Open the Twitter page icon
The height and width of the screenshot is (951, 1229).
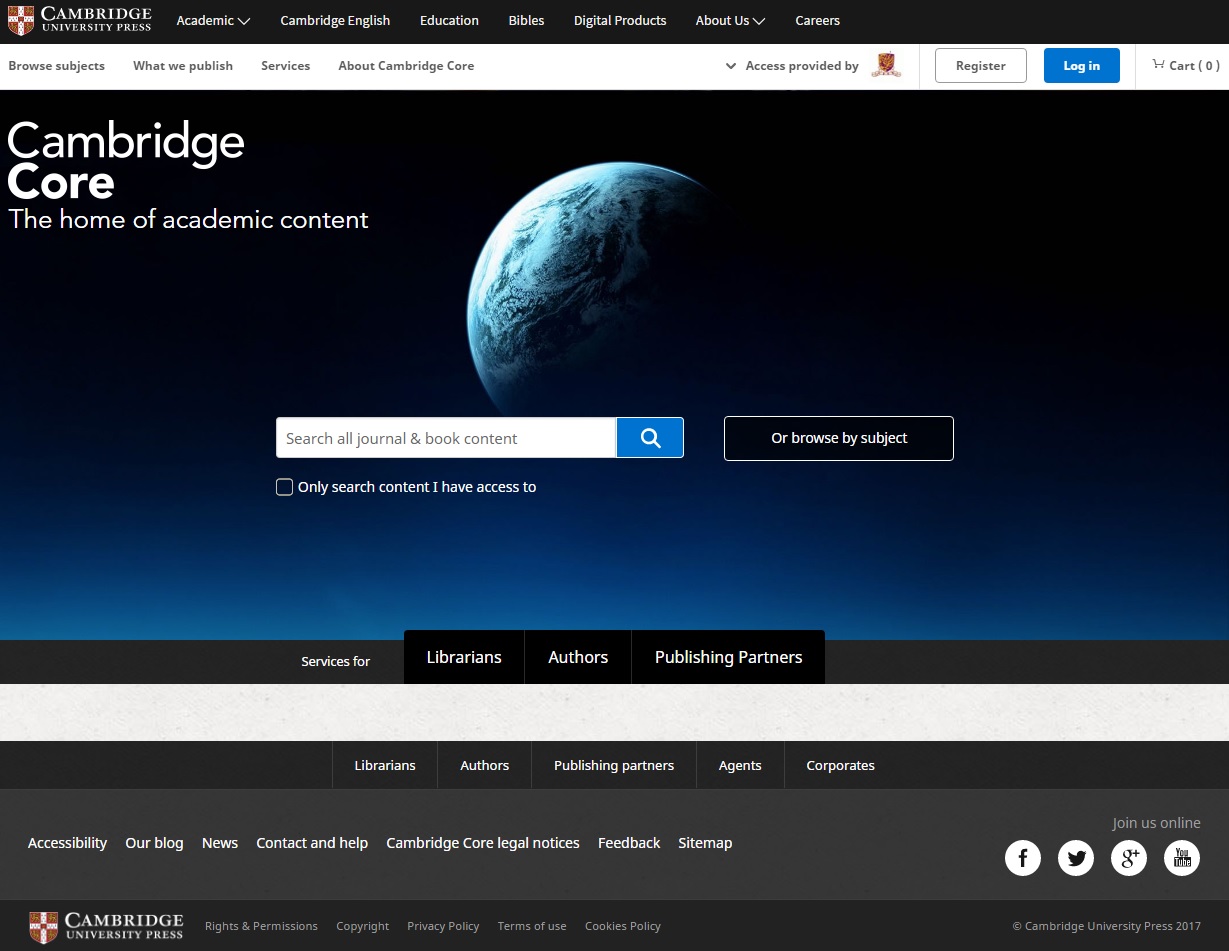pyautogui.click(x=1076, y=857)
